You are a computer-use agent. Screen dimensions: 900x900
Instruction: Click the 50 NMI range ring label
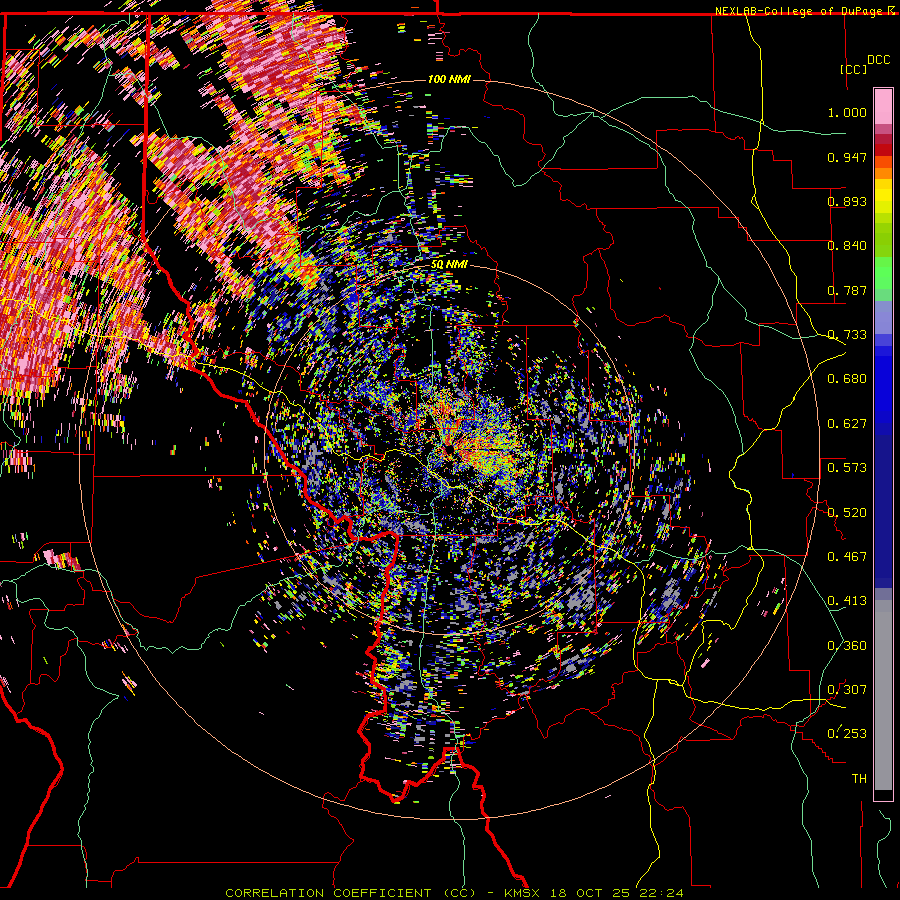pos(449,265)
